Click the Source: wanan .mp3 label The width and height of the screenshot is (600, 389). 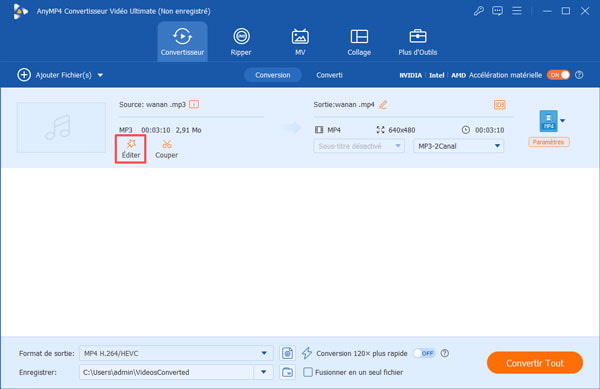coord(152,104)
